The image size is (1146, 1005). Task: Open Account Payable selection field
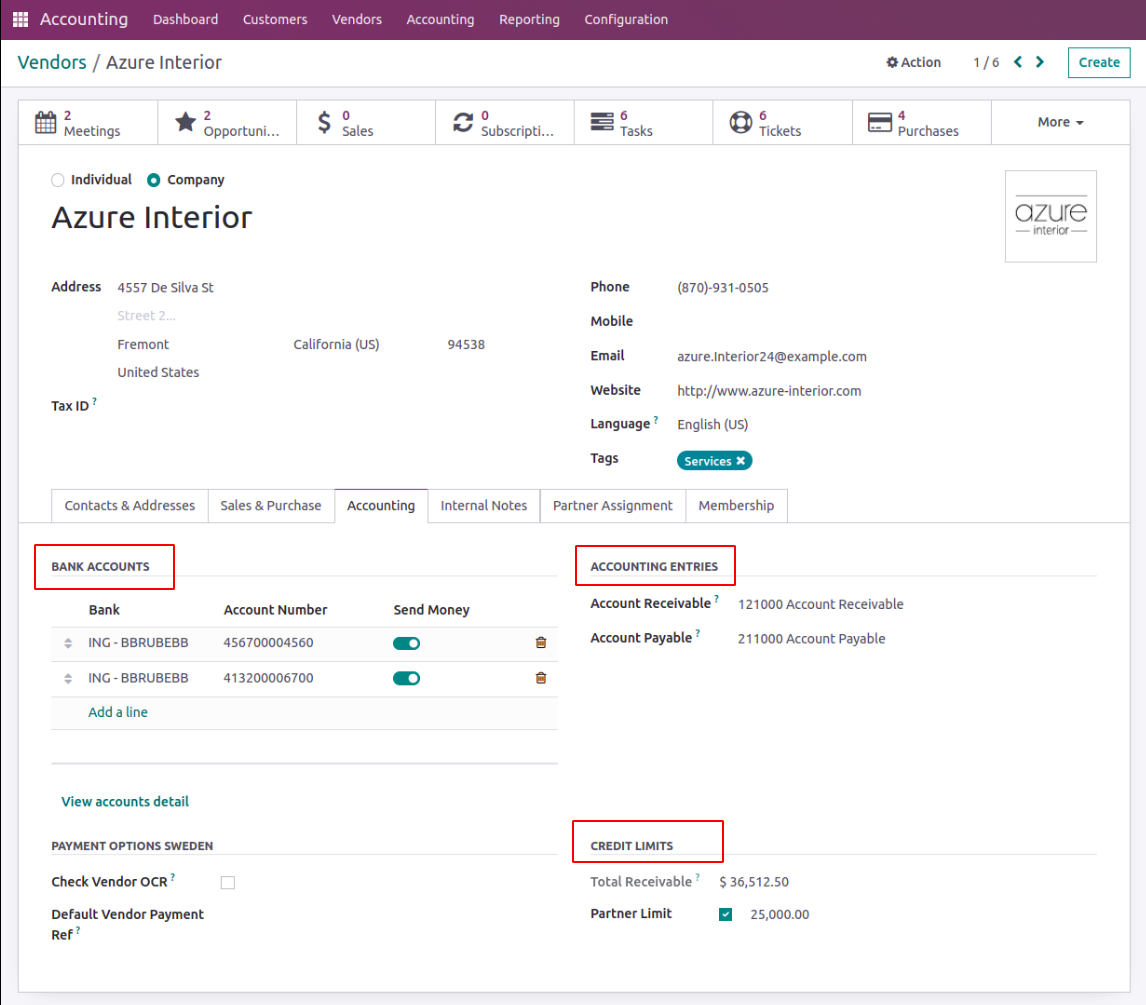pos(811,639)
